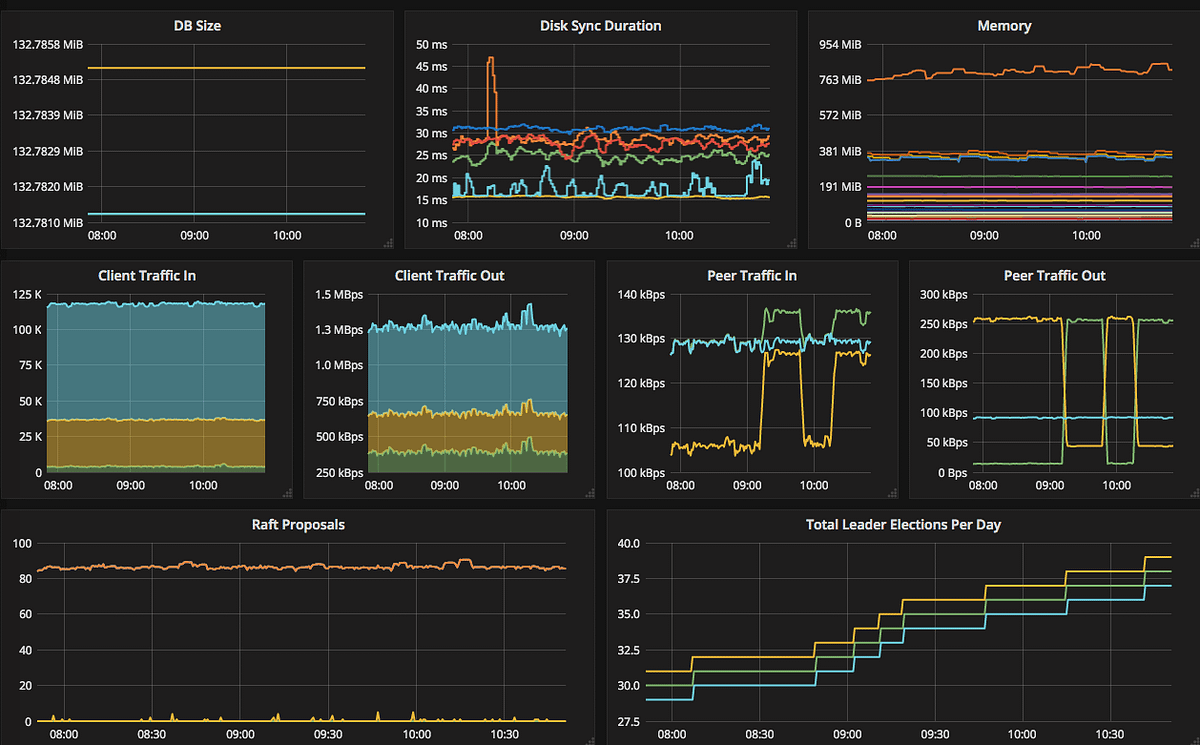
Task: Open the DB Size panel menu
Action: point(197,25)
